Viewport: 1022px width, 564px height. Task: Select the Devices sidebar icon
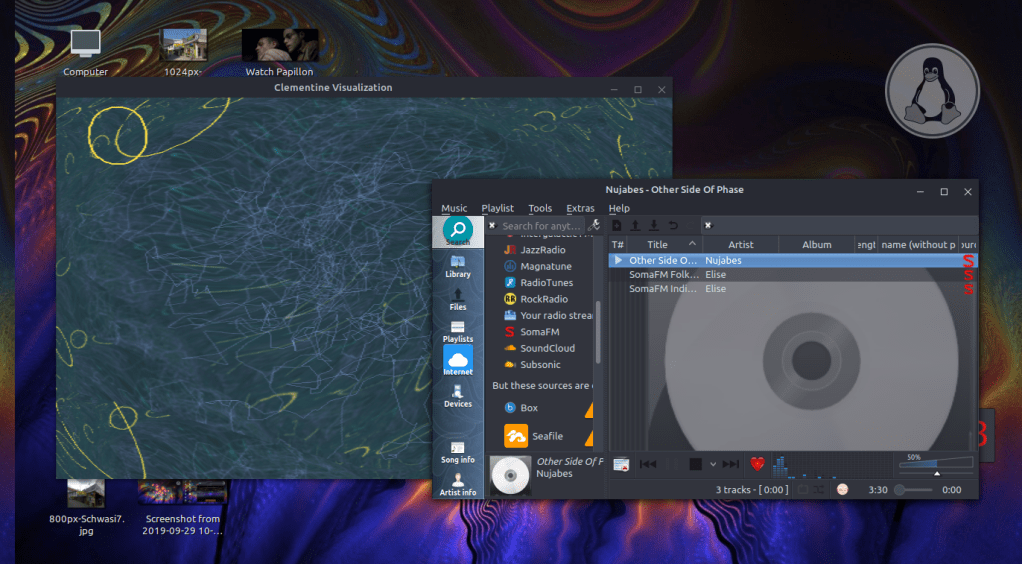(x=457, y=396)
